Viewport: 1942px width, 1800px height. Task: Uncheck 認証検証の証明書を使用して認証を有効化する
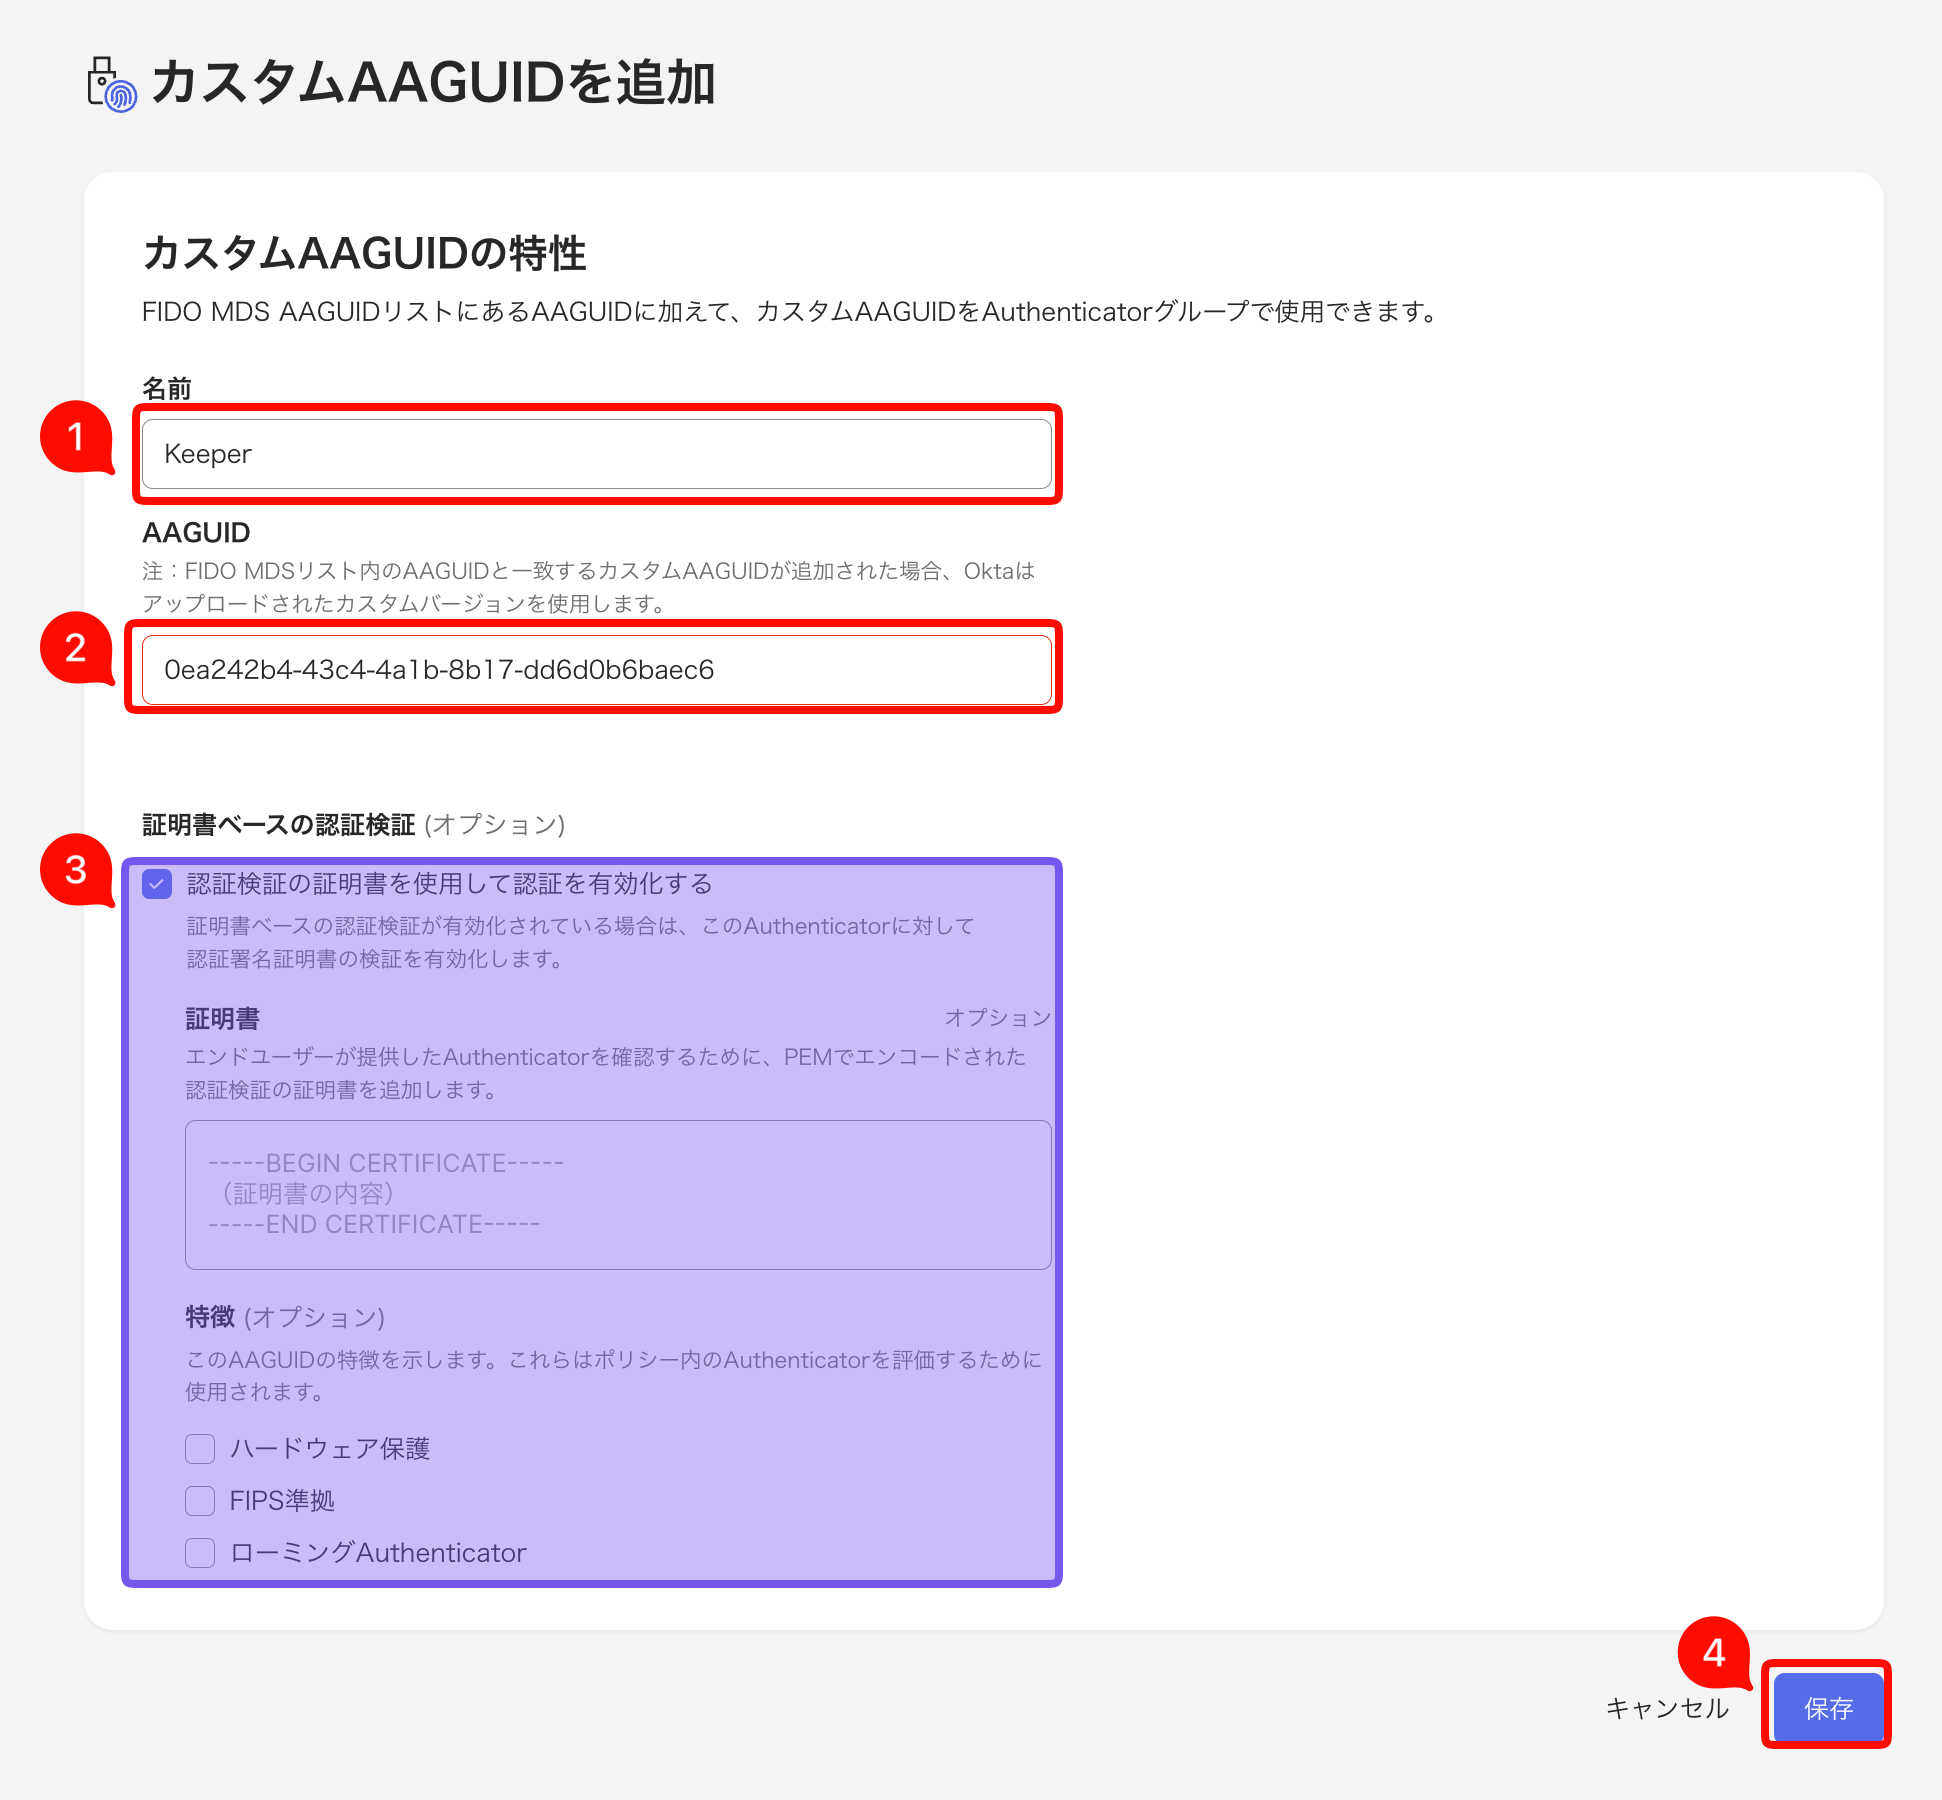point(157,884)
